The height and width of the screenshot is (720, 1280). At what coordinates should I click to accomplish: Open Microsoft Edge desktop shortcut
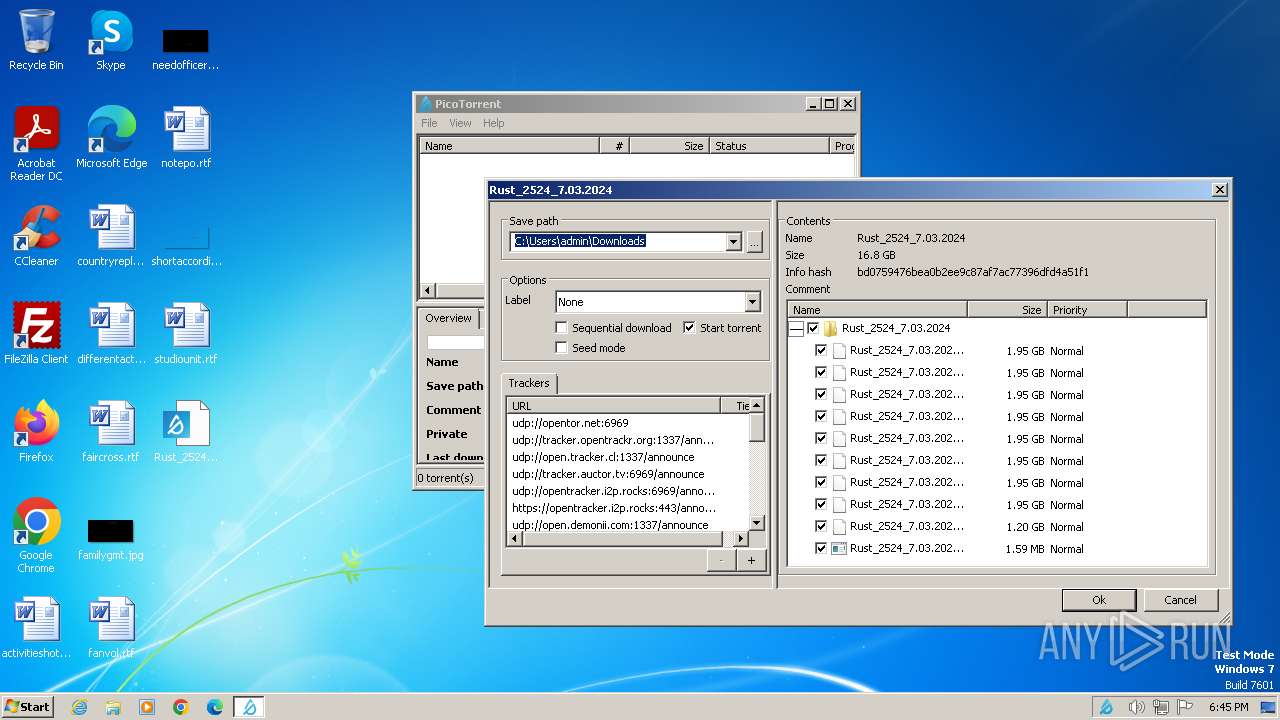[111, 138]
